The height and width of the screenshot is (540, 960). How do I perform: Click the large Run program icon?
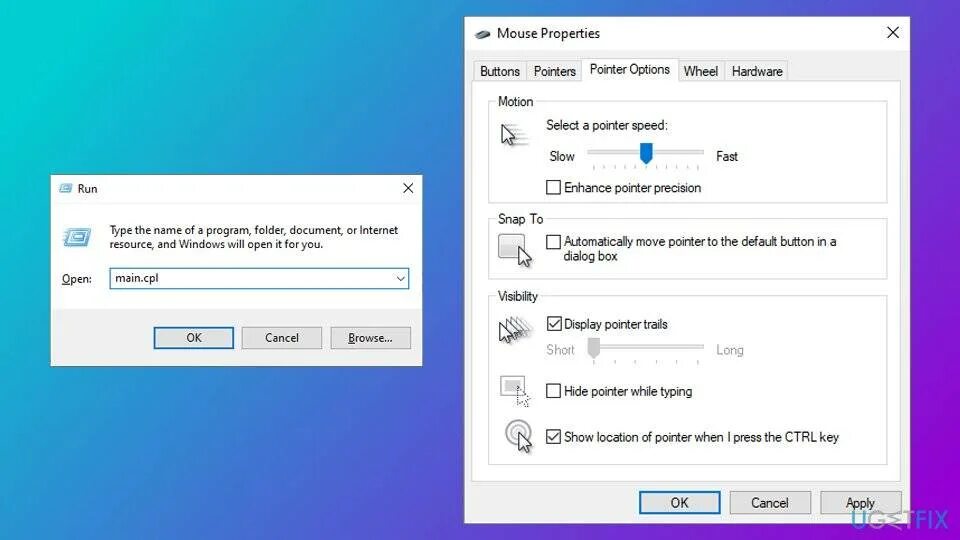[77, 237]
